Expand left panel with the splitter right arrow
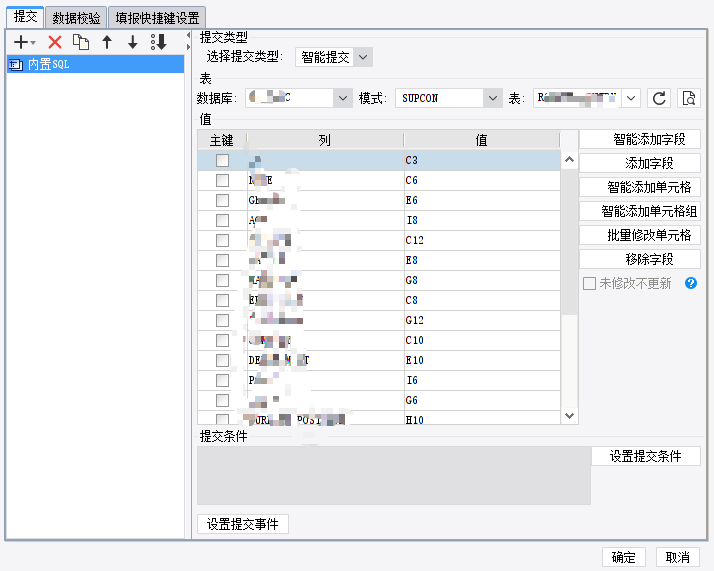Image resolution: width=714 pixels, height=571 pixels. pos(188,47)
